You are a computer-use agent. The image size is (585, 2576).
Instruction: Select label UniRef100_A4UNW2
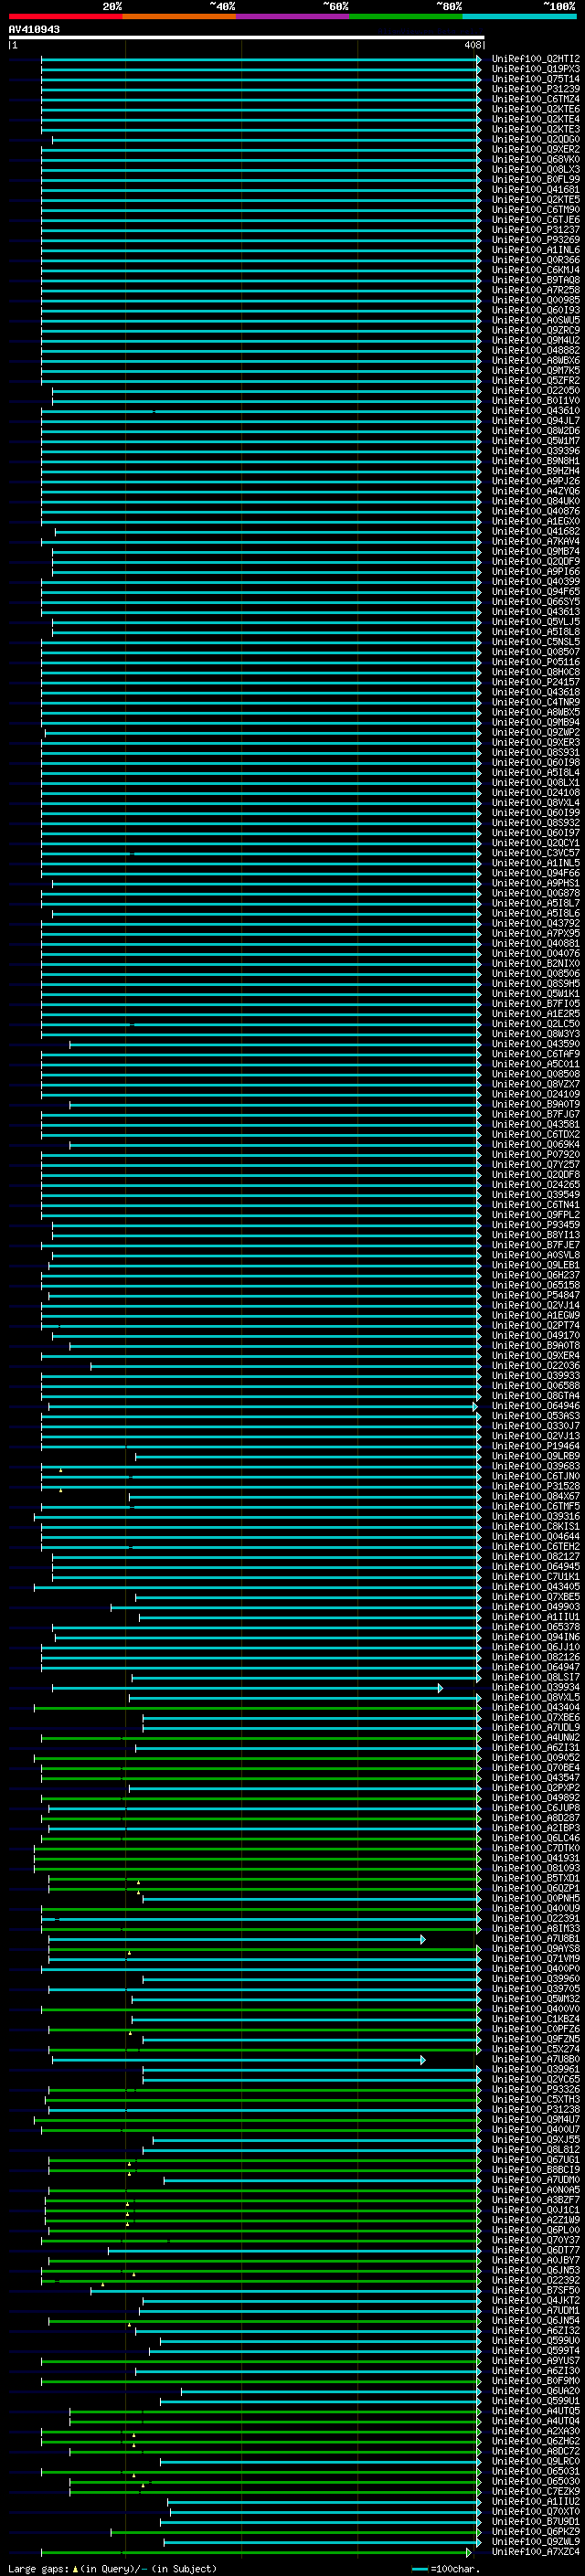[536, 1739]
